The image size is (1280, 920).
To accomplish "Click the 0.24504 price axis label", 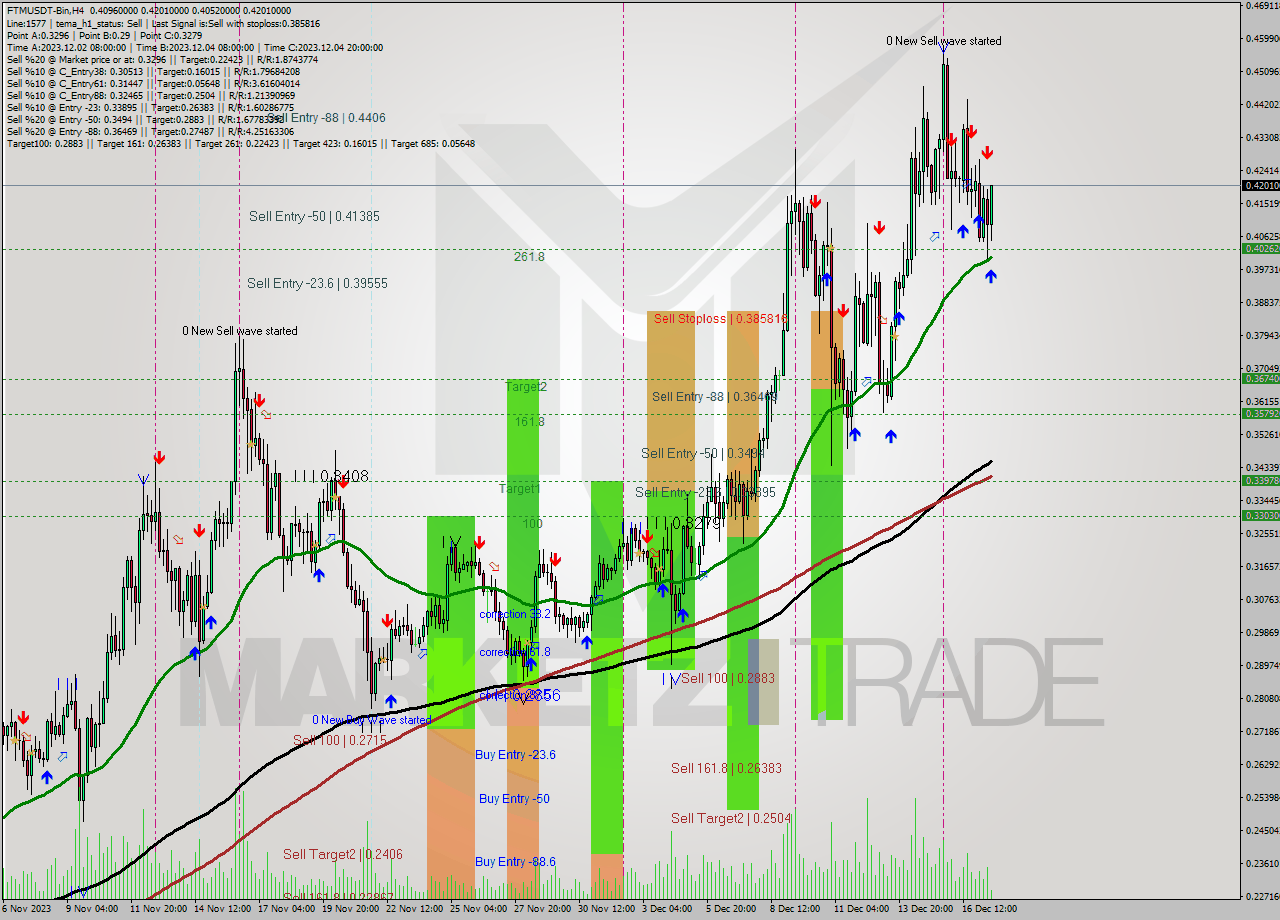I will point(1262,830).
